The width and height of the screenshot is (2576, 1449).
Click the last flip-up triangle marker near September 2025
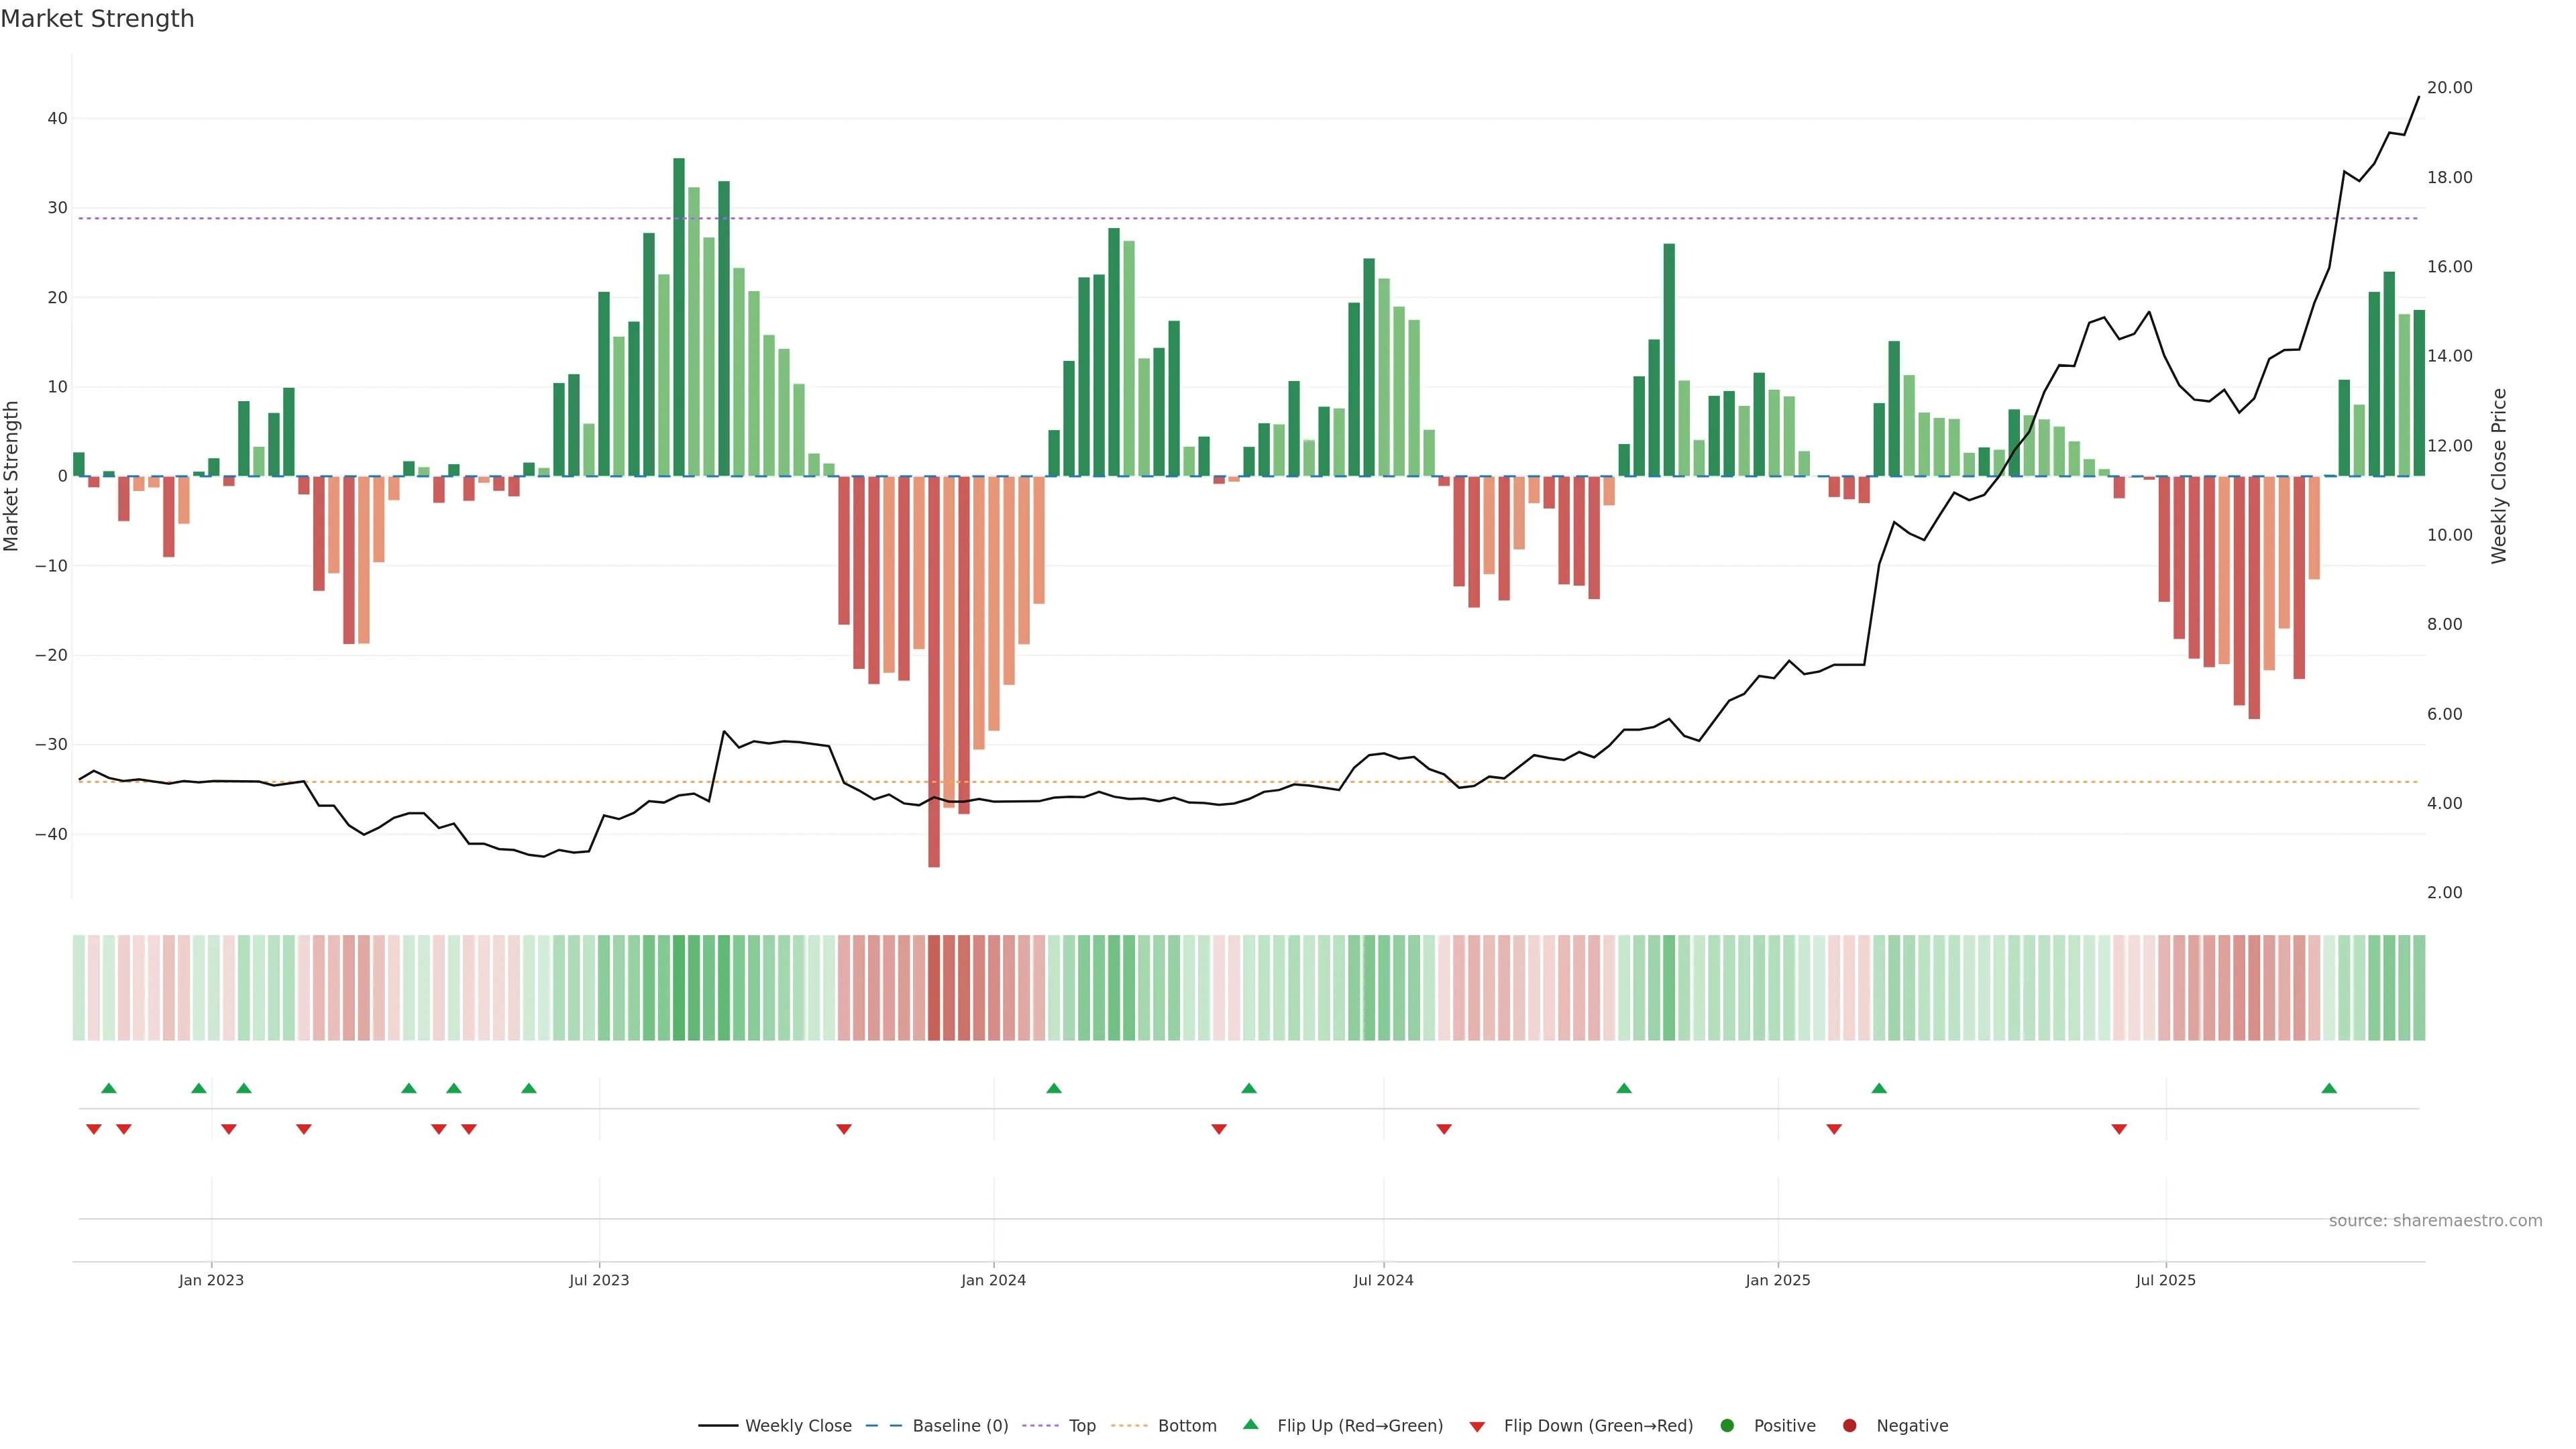pyautogui.click(x=2329, y=1088)
